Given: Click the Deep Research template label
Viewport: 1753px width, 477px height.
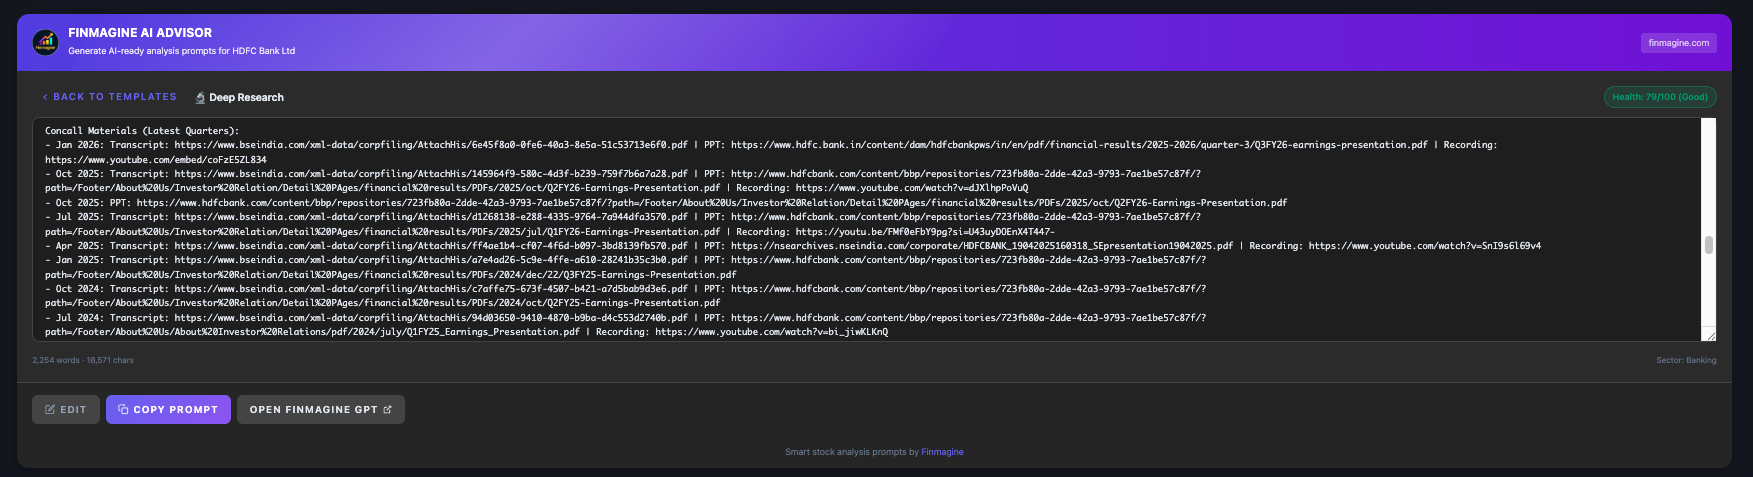Looking at the screenshot, I should [246, 98].
